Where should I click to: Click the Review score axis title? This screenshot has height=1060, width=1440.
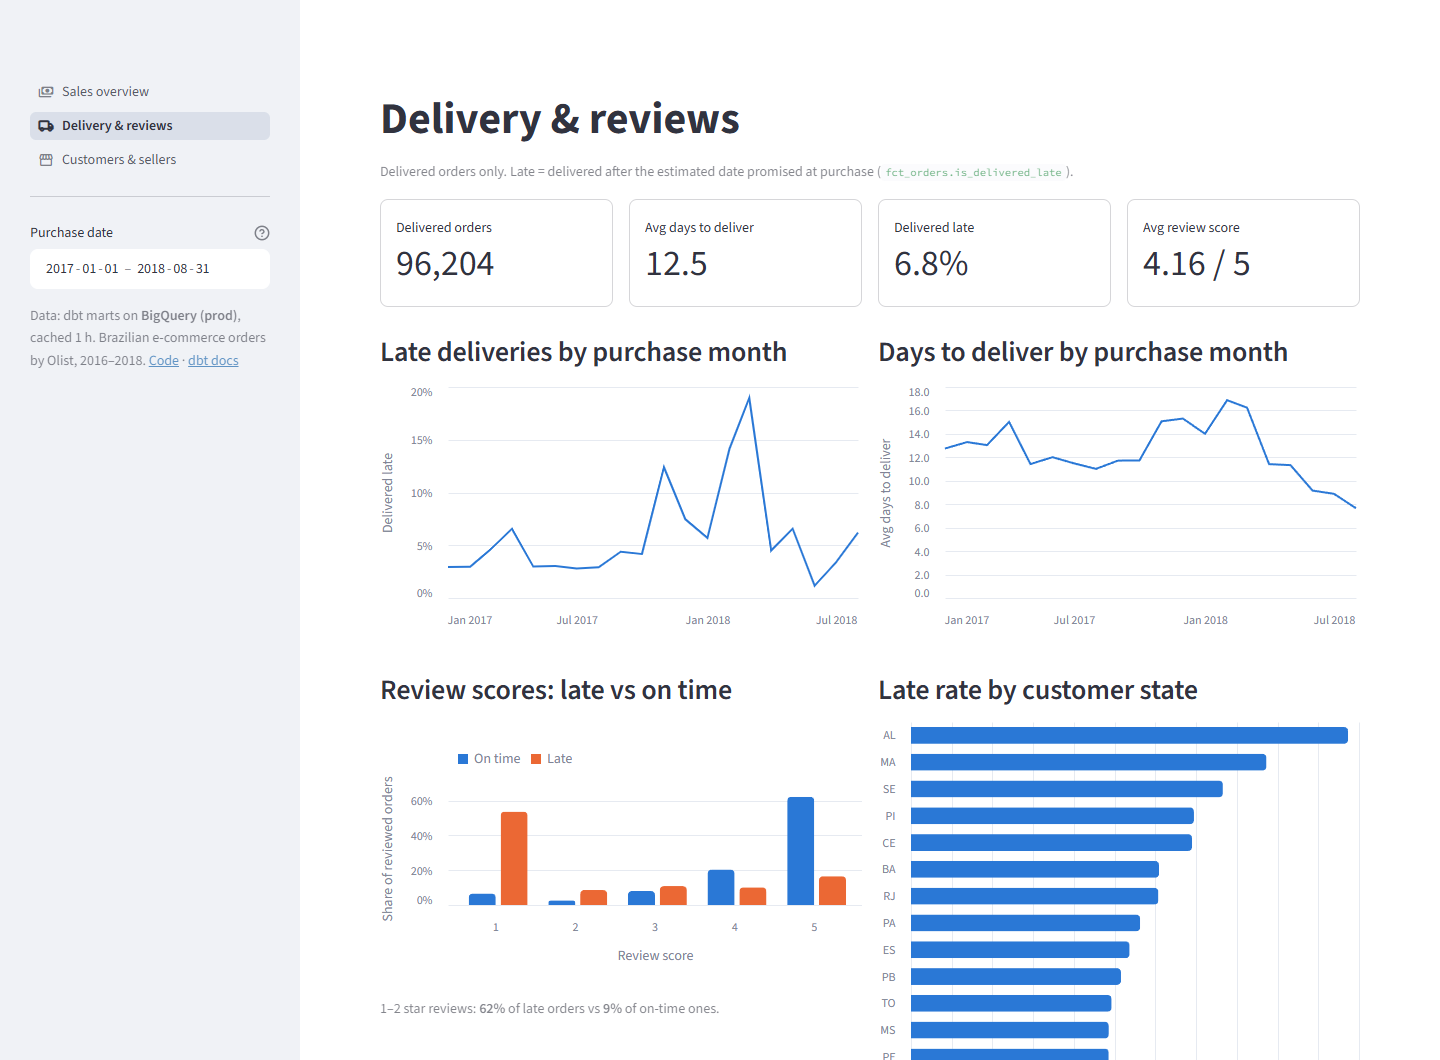click(x=655, y=956)
